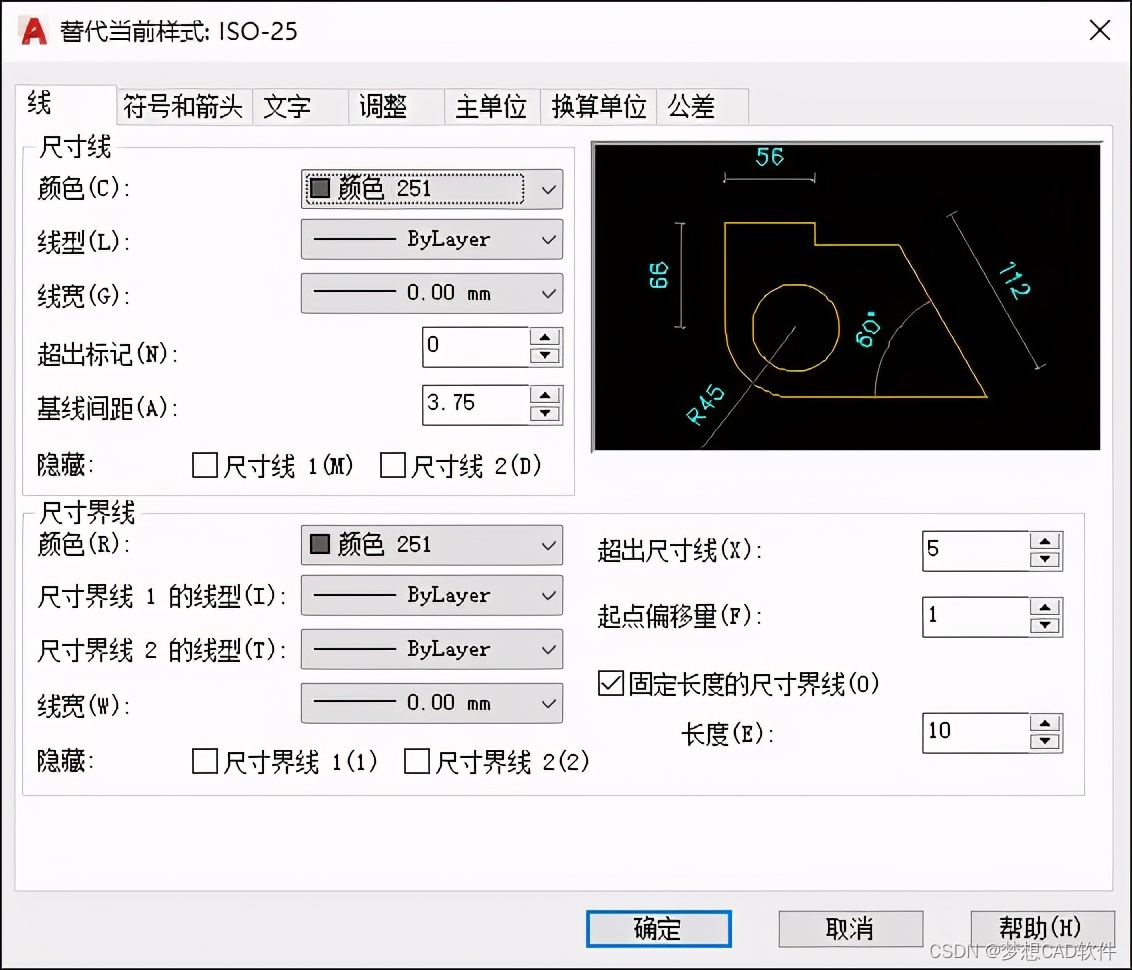Click the 基线间距(A) input field
The width and height of the screenshot is (1132, 970).
pyautogui.click(x=476, y=404)
